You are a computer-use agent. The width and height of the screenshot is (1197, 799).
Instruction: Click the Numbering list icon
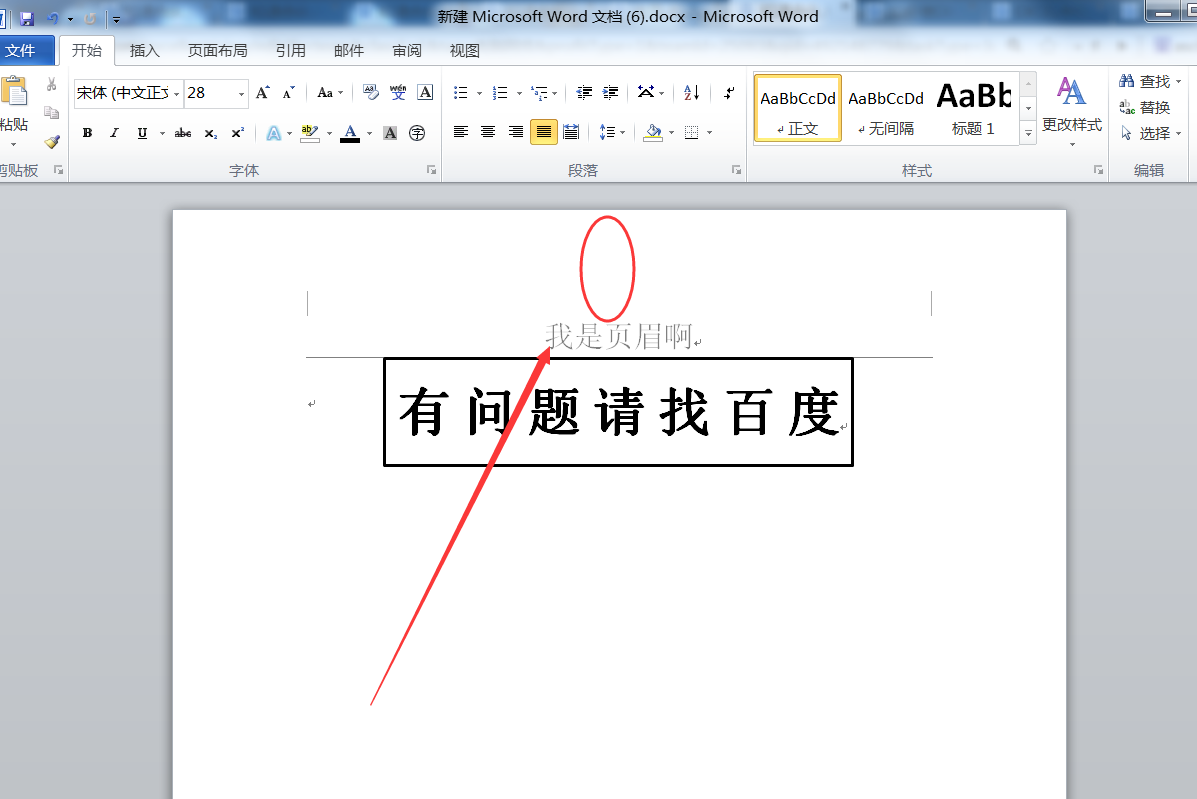(x=500, y=93)
